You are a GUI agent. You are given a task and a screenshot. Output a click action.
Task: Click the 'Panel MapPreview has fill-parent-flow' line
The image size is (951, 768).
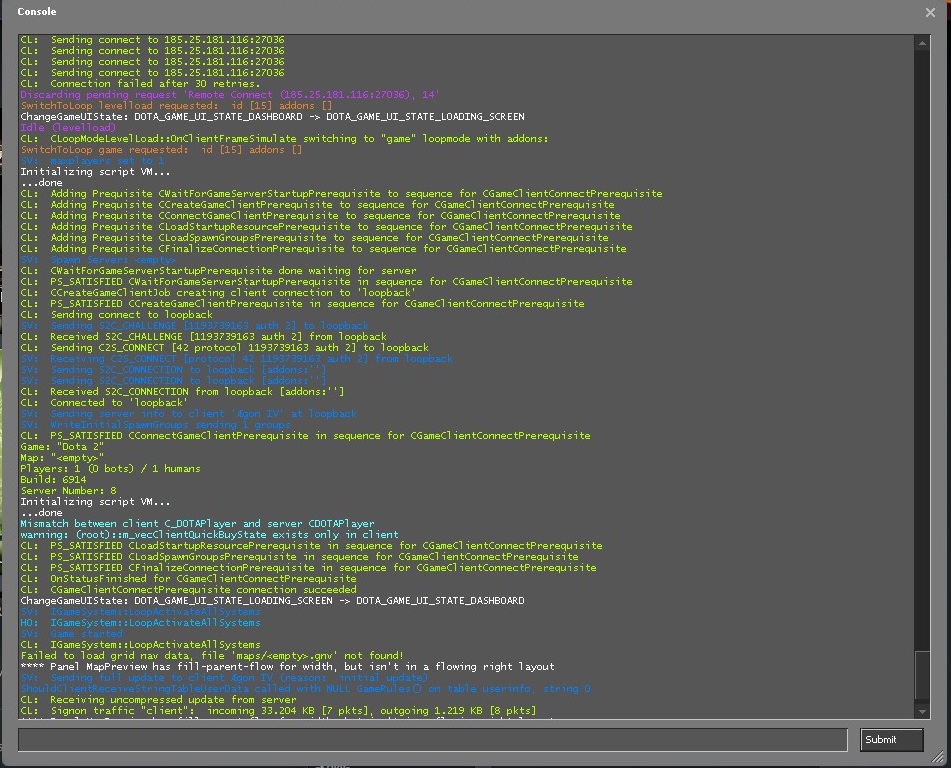click(x=287, y=667)
